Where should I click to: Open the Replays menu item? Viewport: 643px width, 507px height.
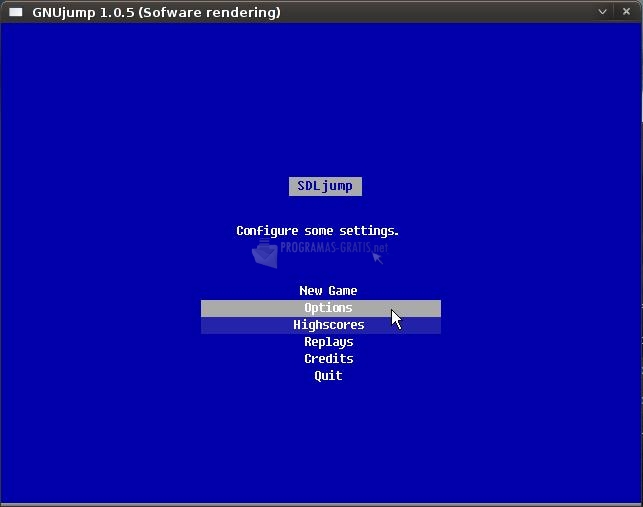pos(328,342)
